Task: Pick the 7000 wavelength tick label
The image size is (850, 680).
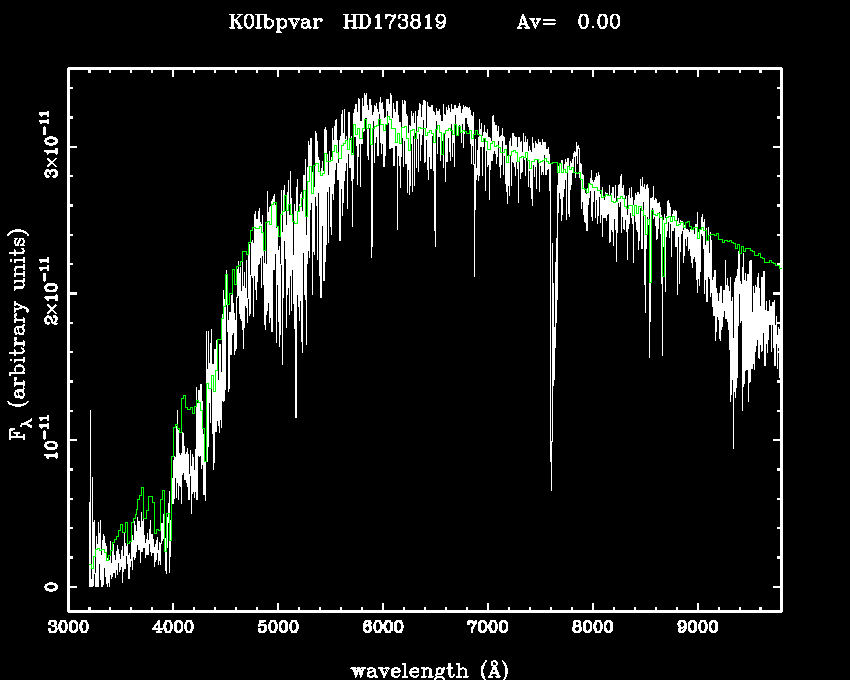Action: point(488,629)
